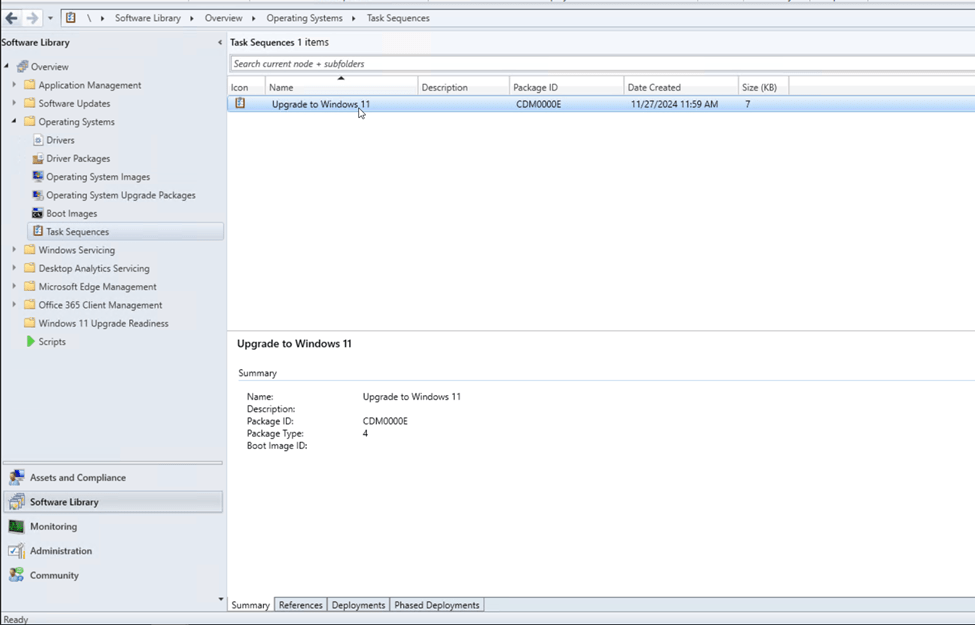The image size is (975, 625).
Task: Select the Upgrade to Windows 11 row
Action: click(x=320, y=104)
